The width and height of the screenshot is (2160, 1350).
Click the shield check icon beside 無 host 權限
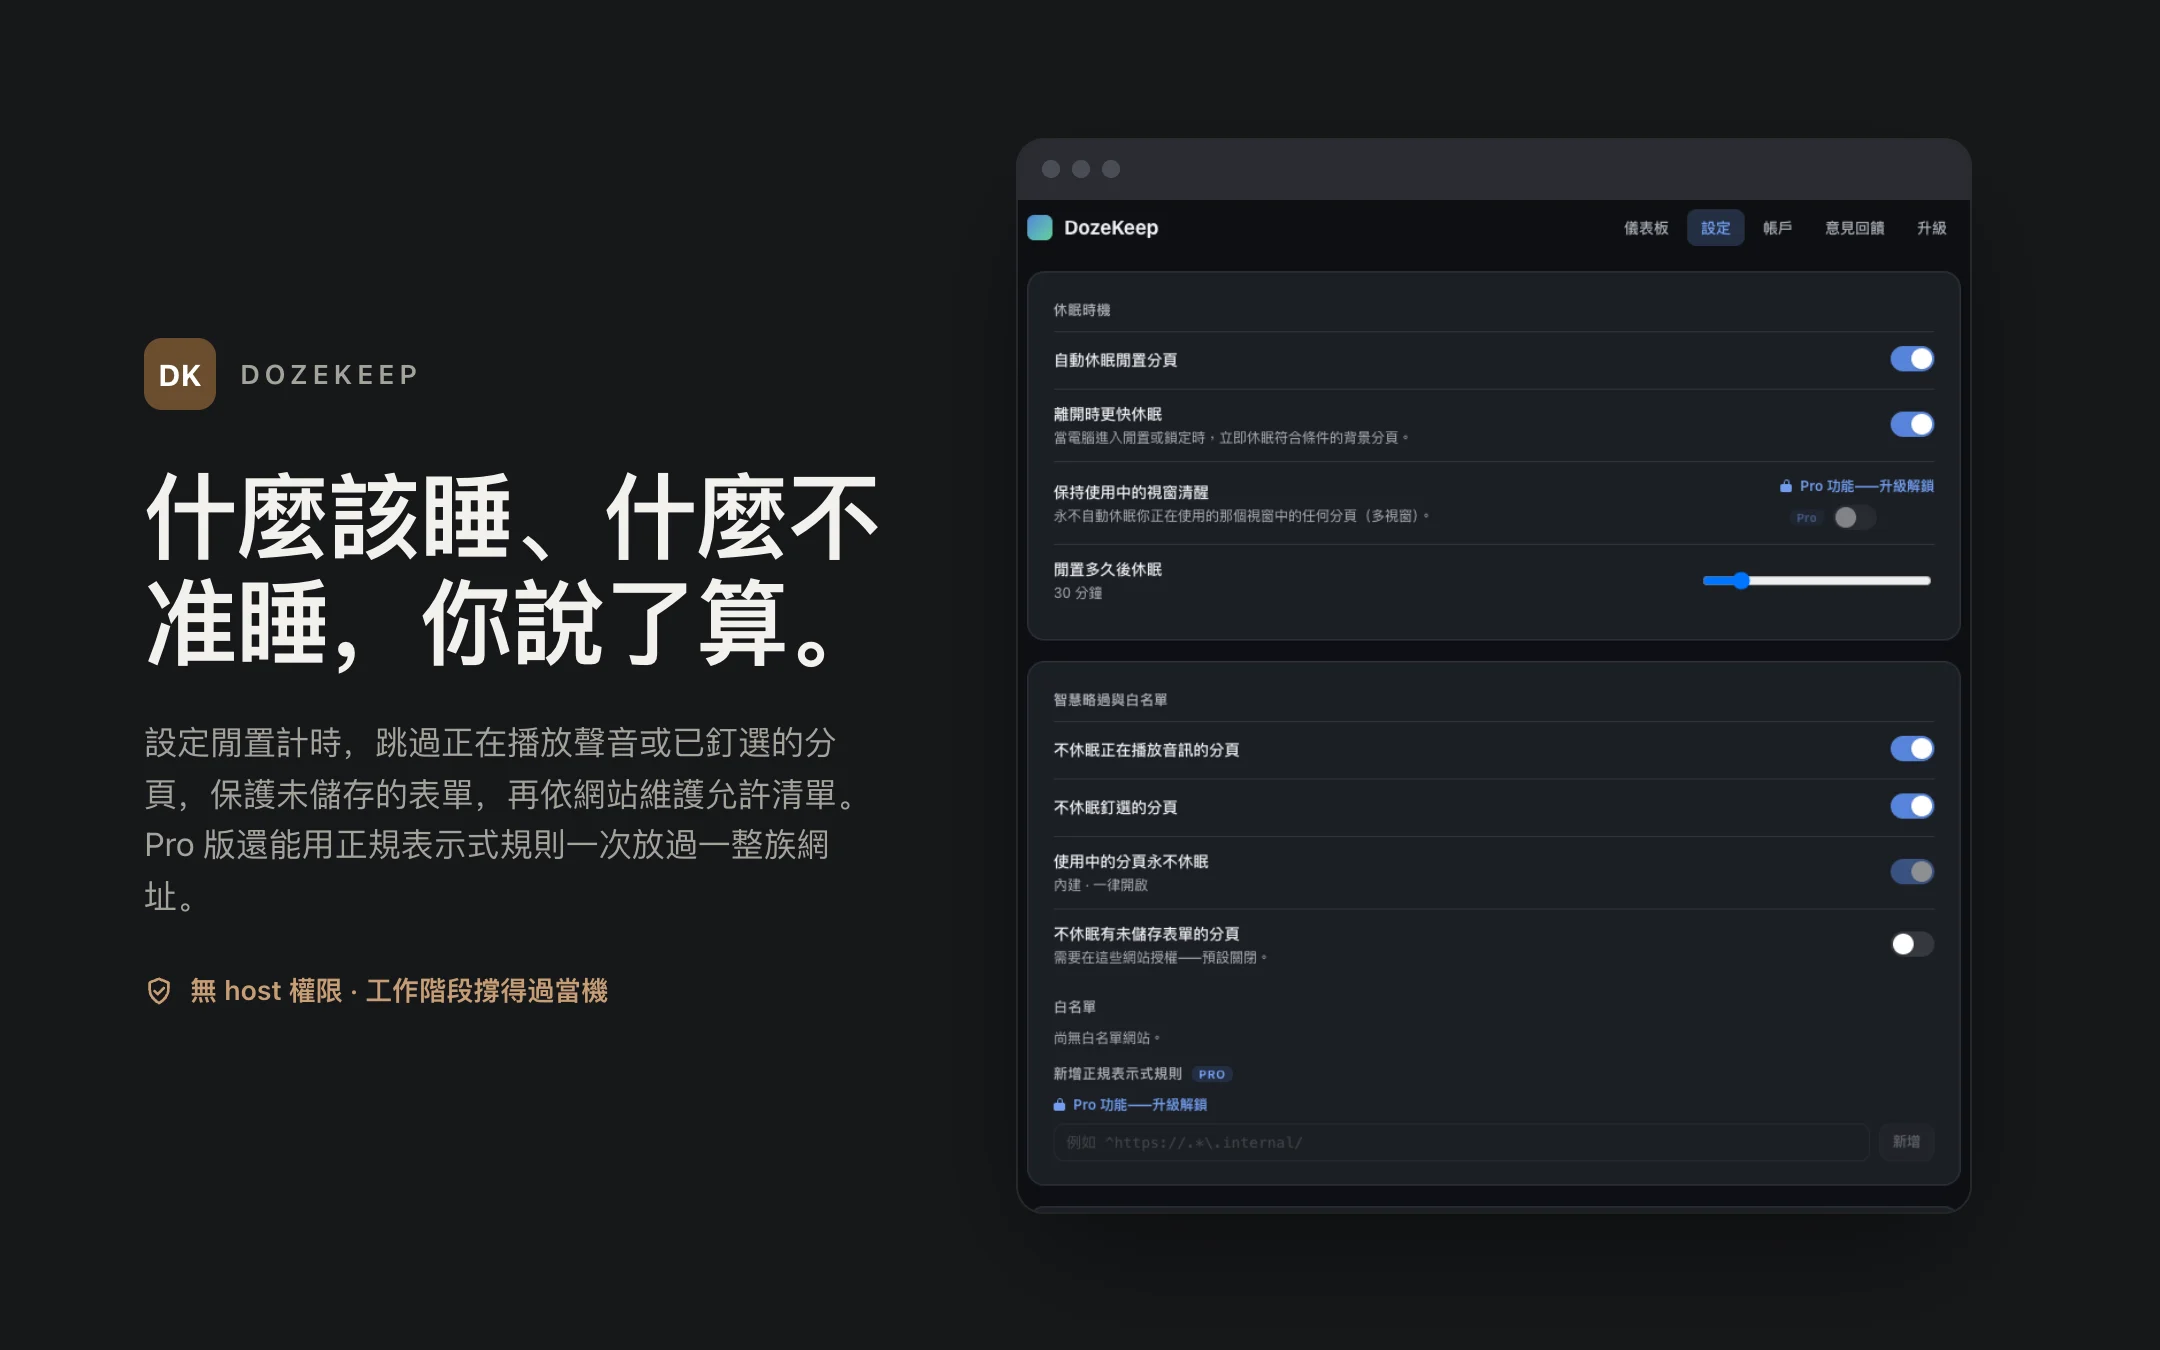(159, 991)
